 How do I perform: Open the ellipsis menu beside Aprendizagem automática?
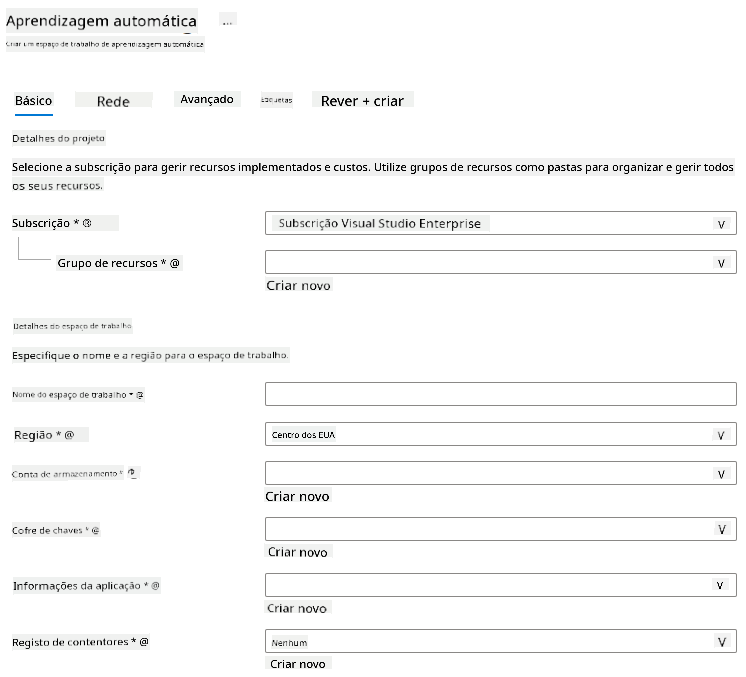coord(227,21)
